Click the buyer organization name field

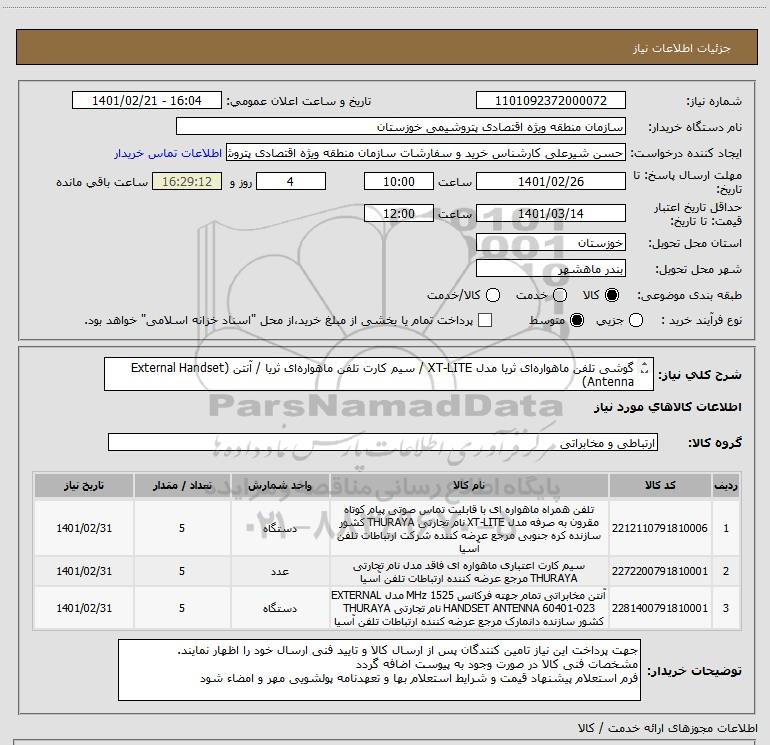(x=401, y=126)
